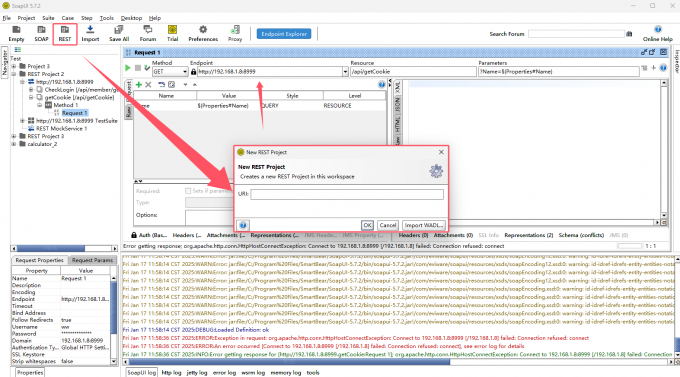Viewport: 680px width, 377px height.
Task: Toggle the Sets if parameter checkbox
Action: click(x=188, y=191)
